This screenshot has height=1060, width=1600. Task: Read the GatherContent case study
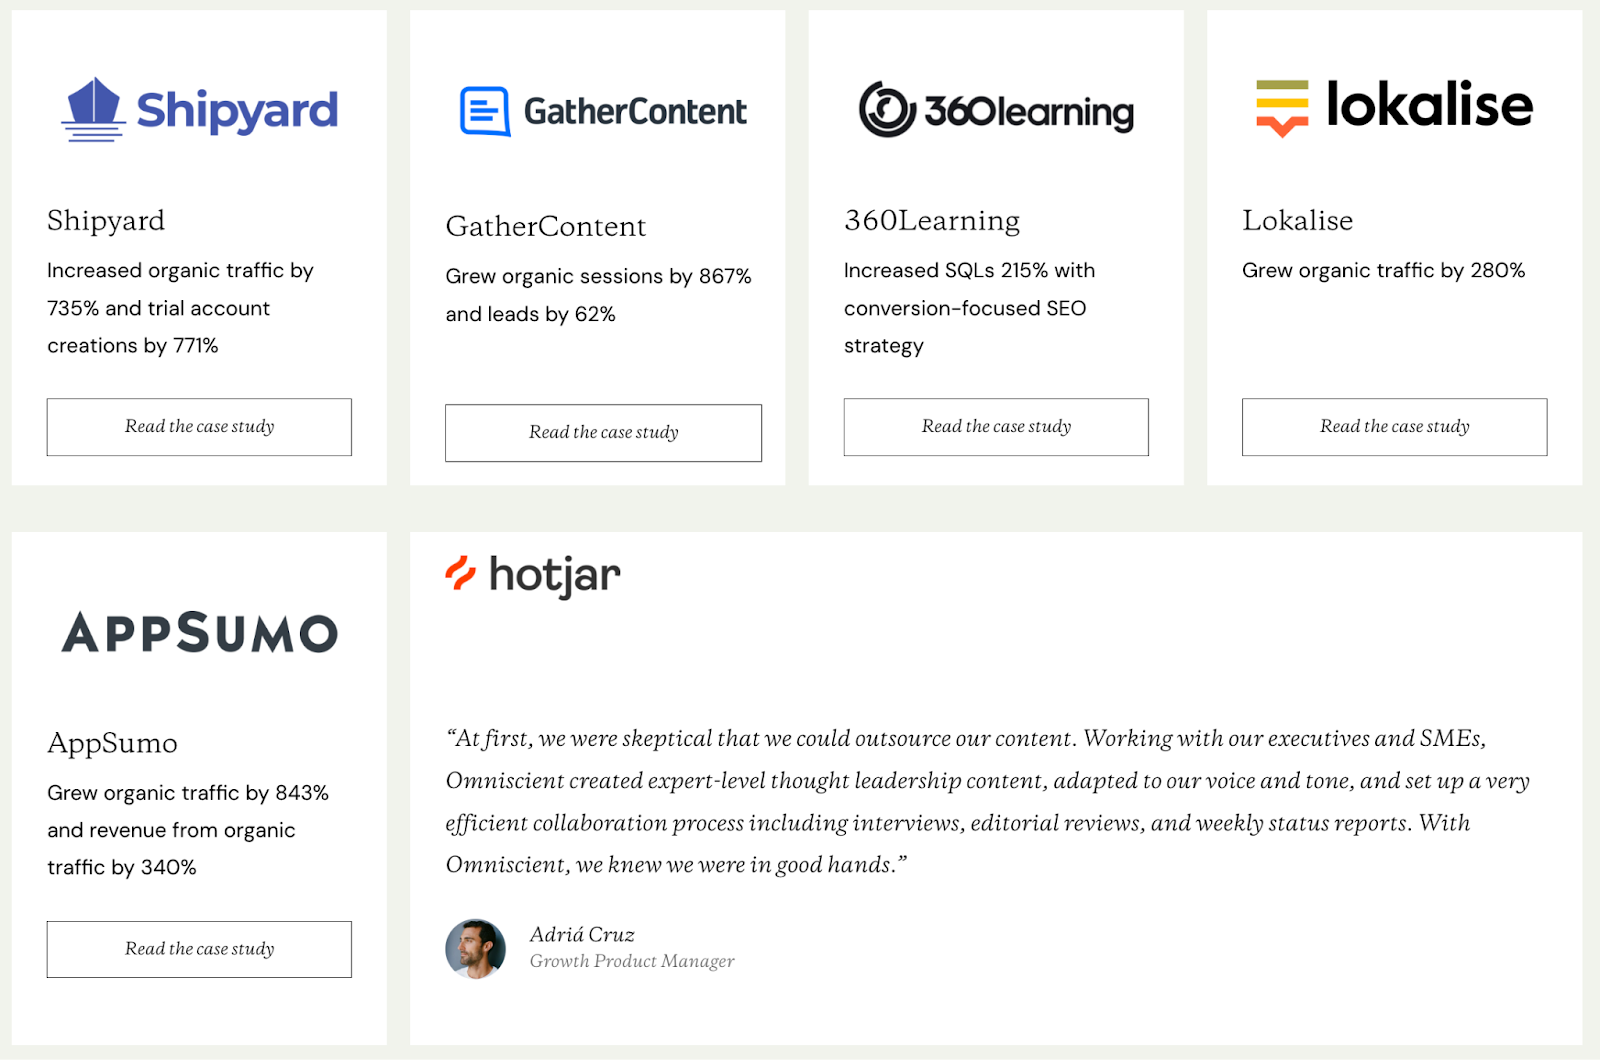(x=602, y=433)
